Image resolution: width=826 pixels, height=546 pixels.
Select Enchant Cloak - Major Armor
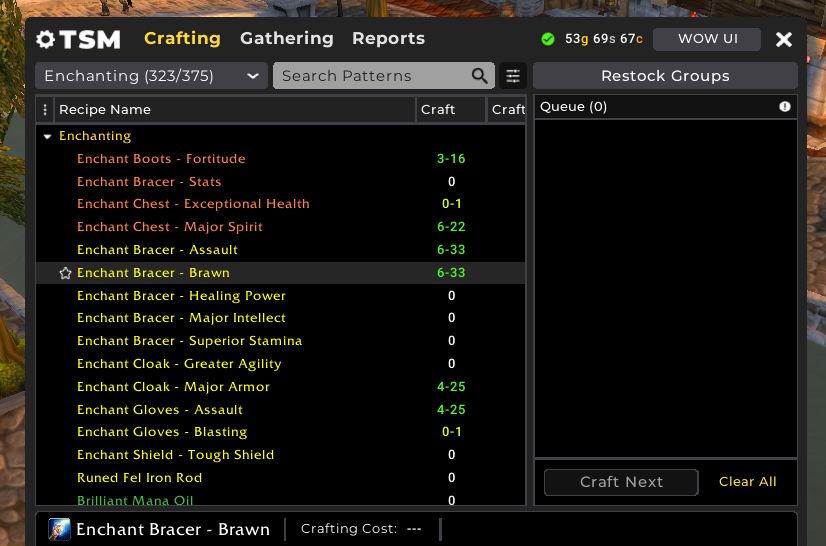(280, 387)
